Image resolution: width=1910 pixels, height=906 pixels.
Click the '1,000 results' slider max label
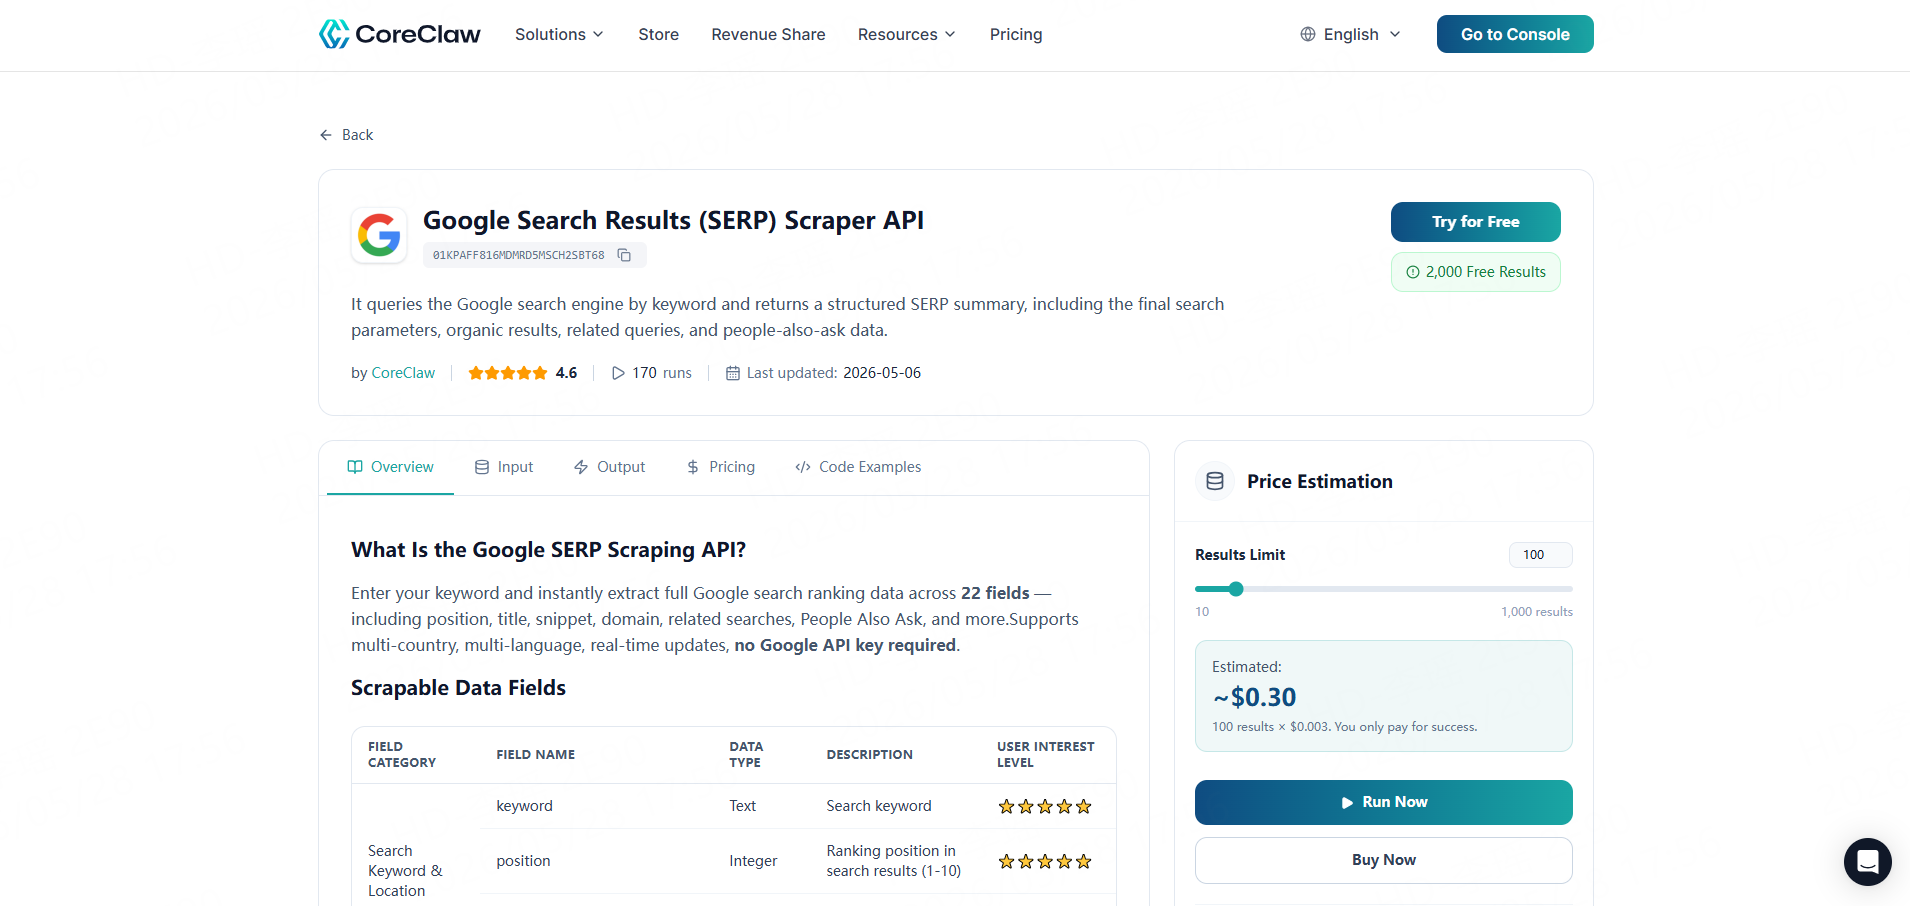pyautogui.click(x=1536, y=612)
